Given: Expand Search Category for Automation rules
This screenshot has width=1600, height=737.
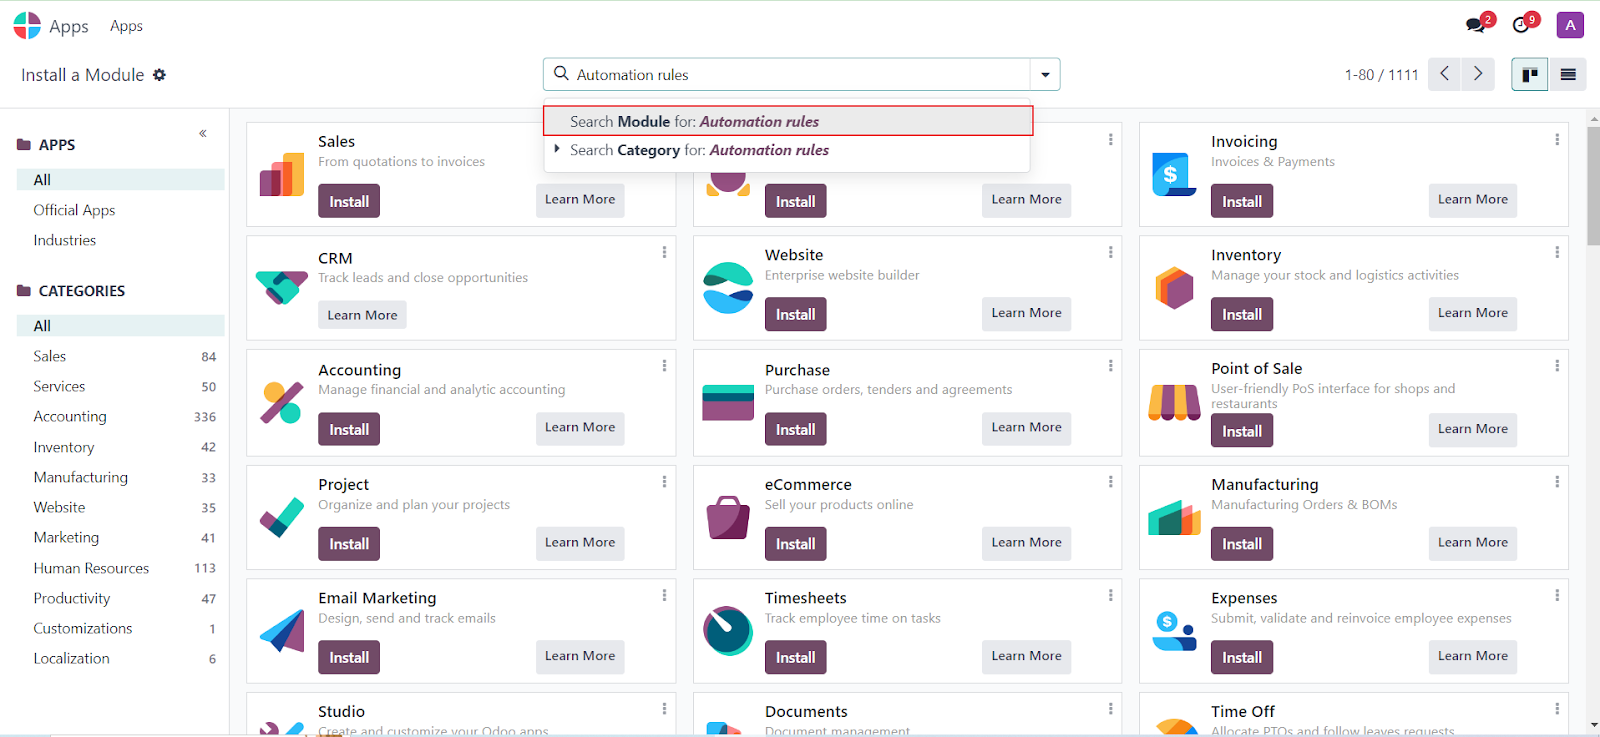Looking at the screenshot, I should (x=557, y=149).
